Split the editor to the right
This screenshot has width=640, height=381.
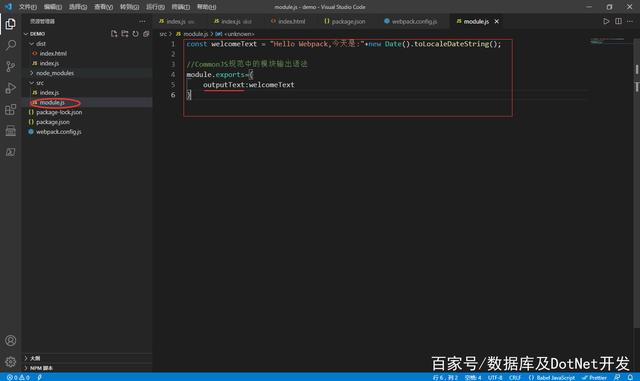pyautogui.click(x=618, y=21)
